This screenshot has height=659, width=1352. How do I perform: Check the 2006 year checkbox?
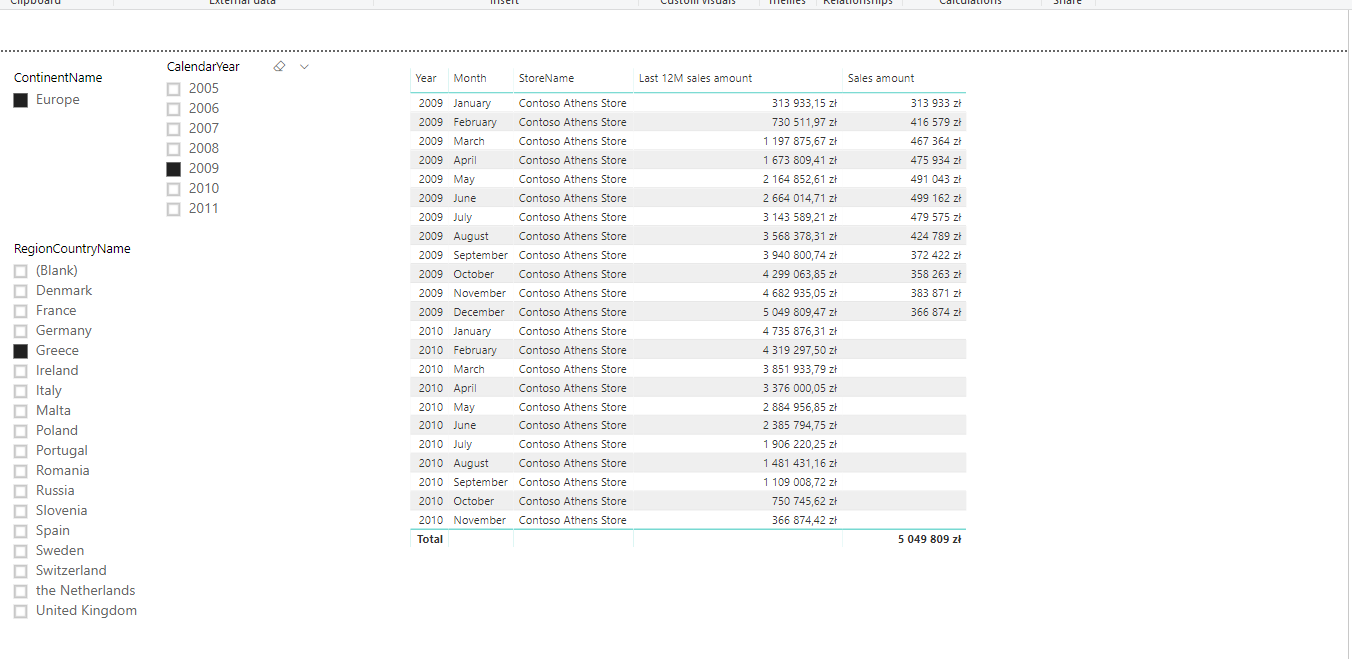[x=174, y=109]
